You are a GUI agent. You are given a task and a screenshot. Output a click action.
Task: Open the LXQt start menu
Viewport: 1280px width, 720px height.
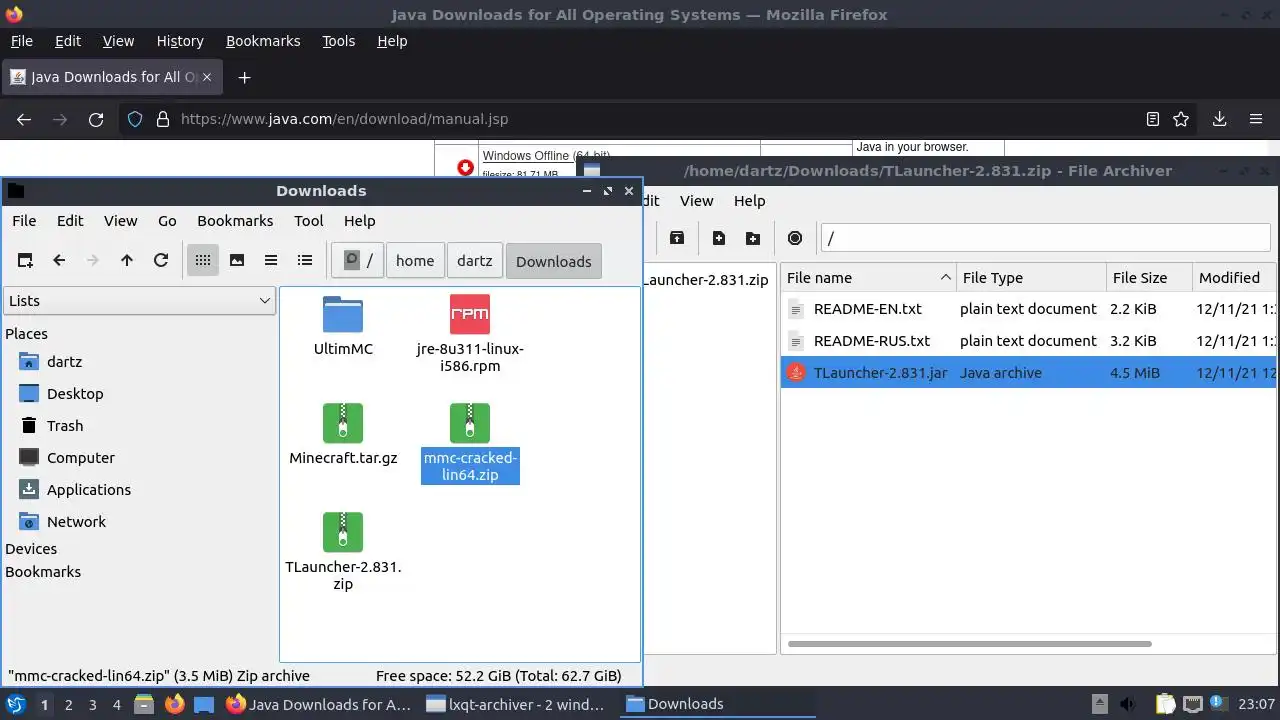[16, 704]
